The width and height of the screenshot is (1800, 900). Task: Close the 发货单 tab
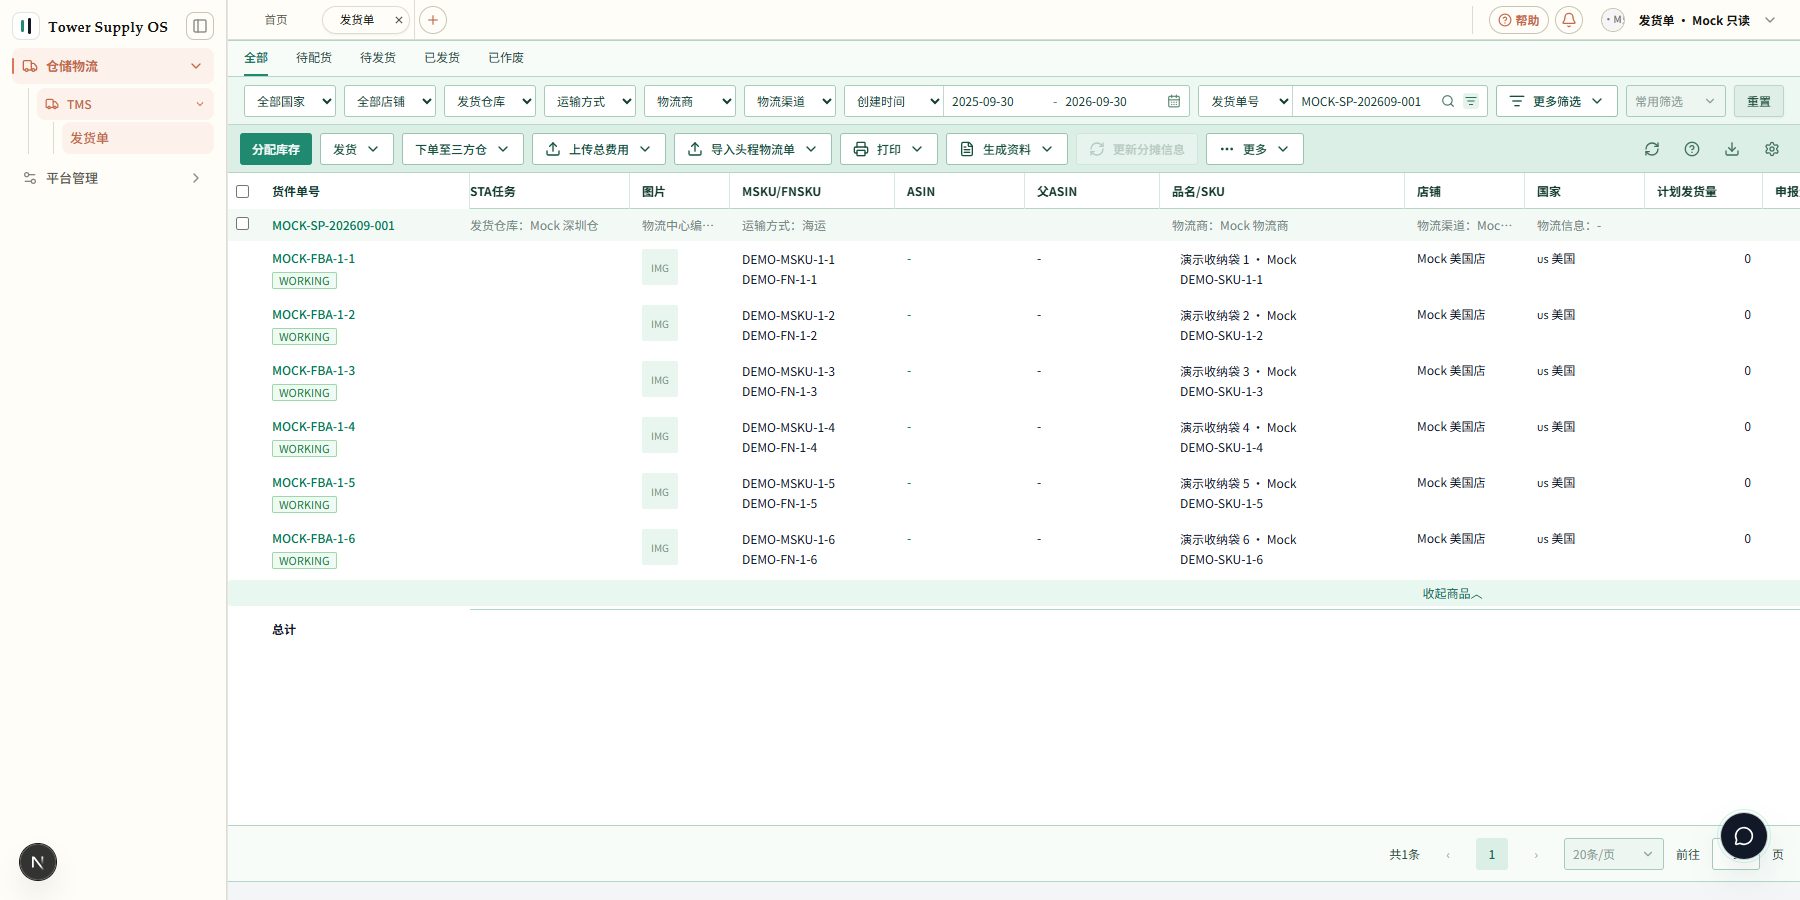(399, 20)
